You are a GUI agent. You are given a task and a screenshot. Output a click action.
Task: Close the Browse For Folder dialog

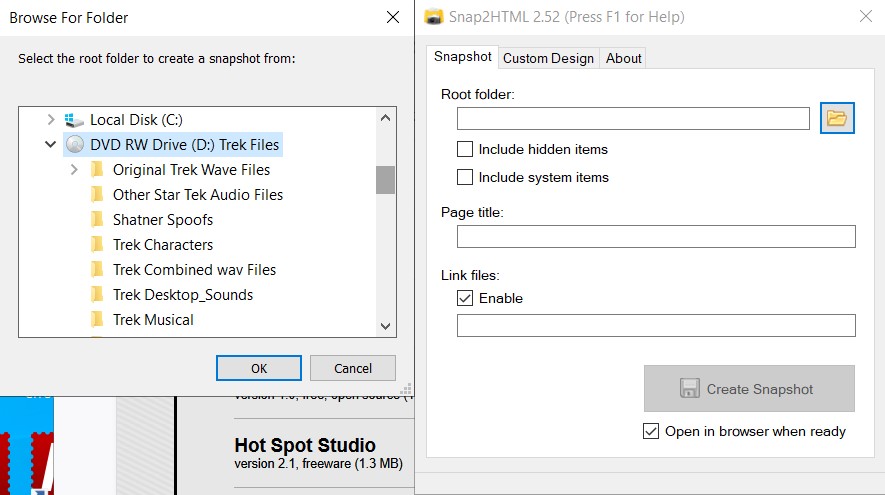(393, 17)
